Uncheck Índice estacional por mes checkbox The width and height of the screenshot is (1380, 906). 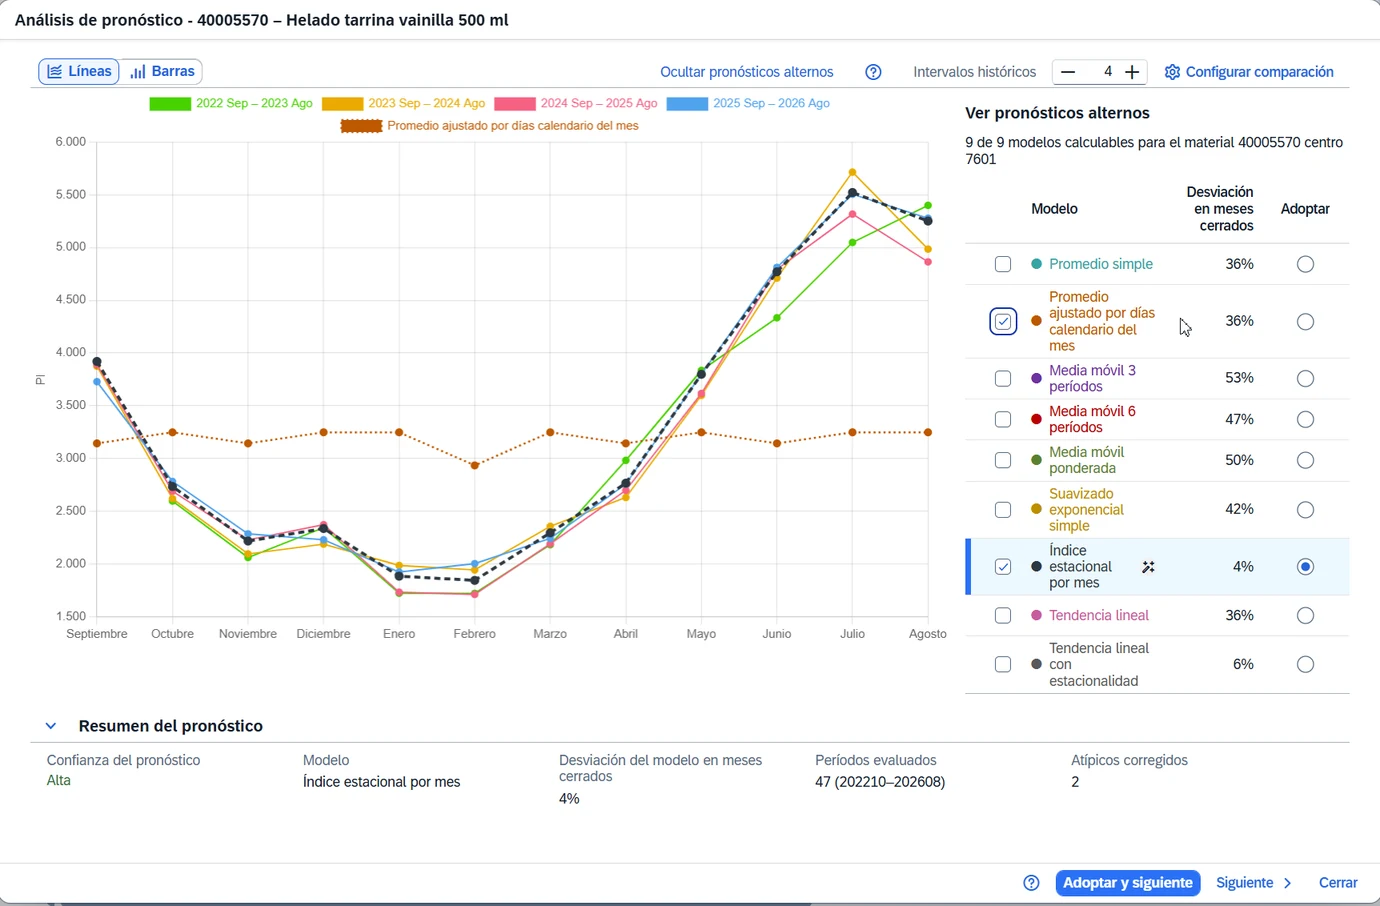click(1003, 567)
